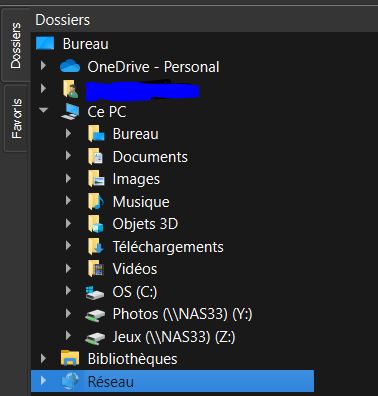Collapse the Ce PC tree node

point(43,110)
